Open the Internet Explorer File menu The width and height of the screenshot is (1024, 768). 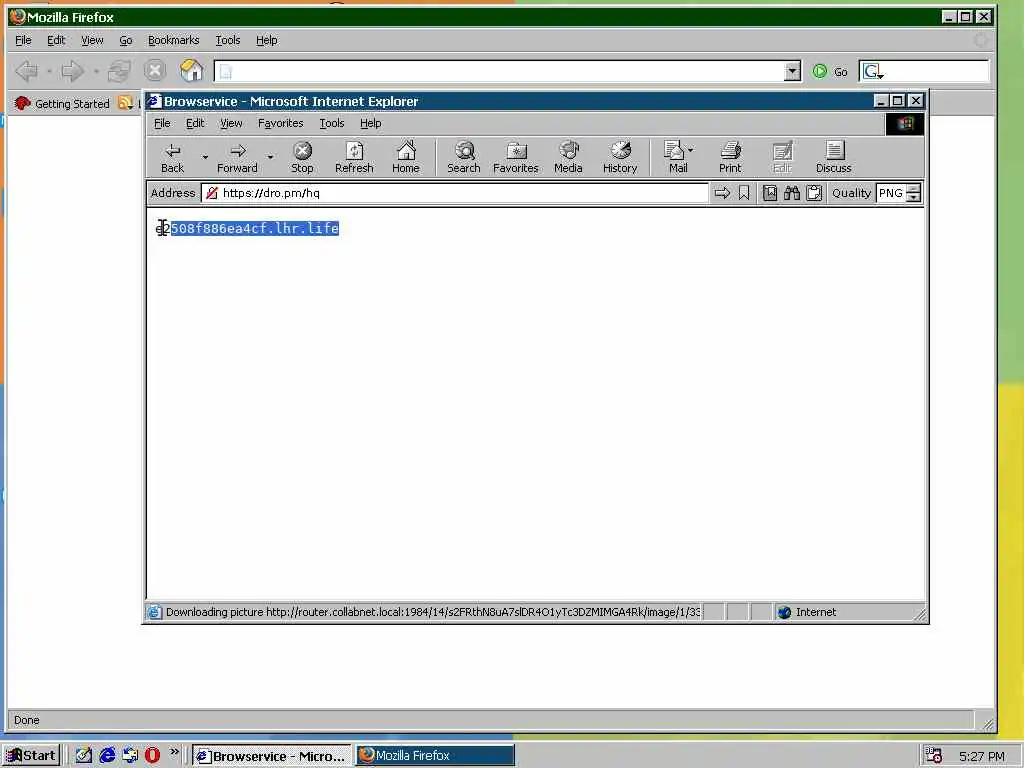(x=162, y=123)
